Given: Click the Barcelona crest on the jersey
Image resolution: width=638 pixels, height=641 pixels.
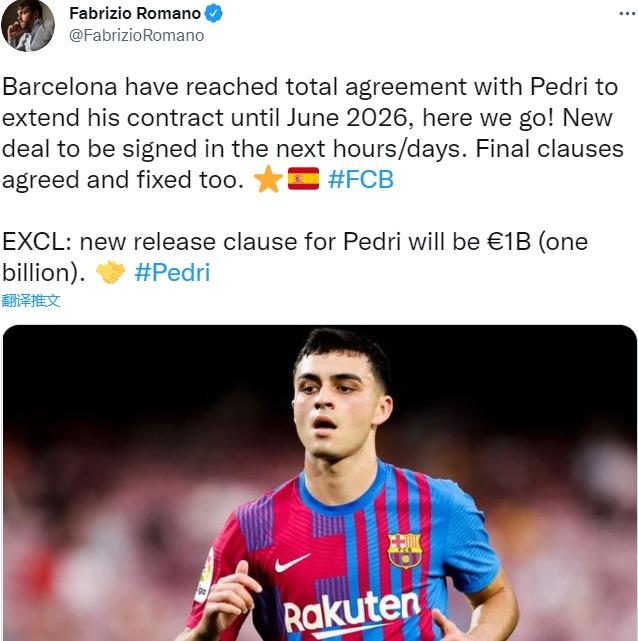Looking at the screenshot, I should click(x=405, y=550).
